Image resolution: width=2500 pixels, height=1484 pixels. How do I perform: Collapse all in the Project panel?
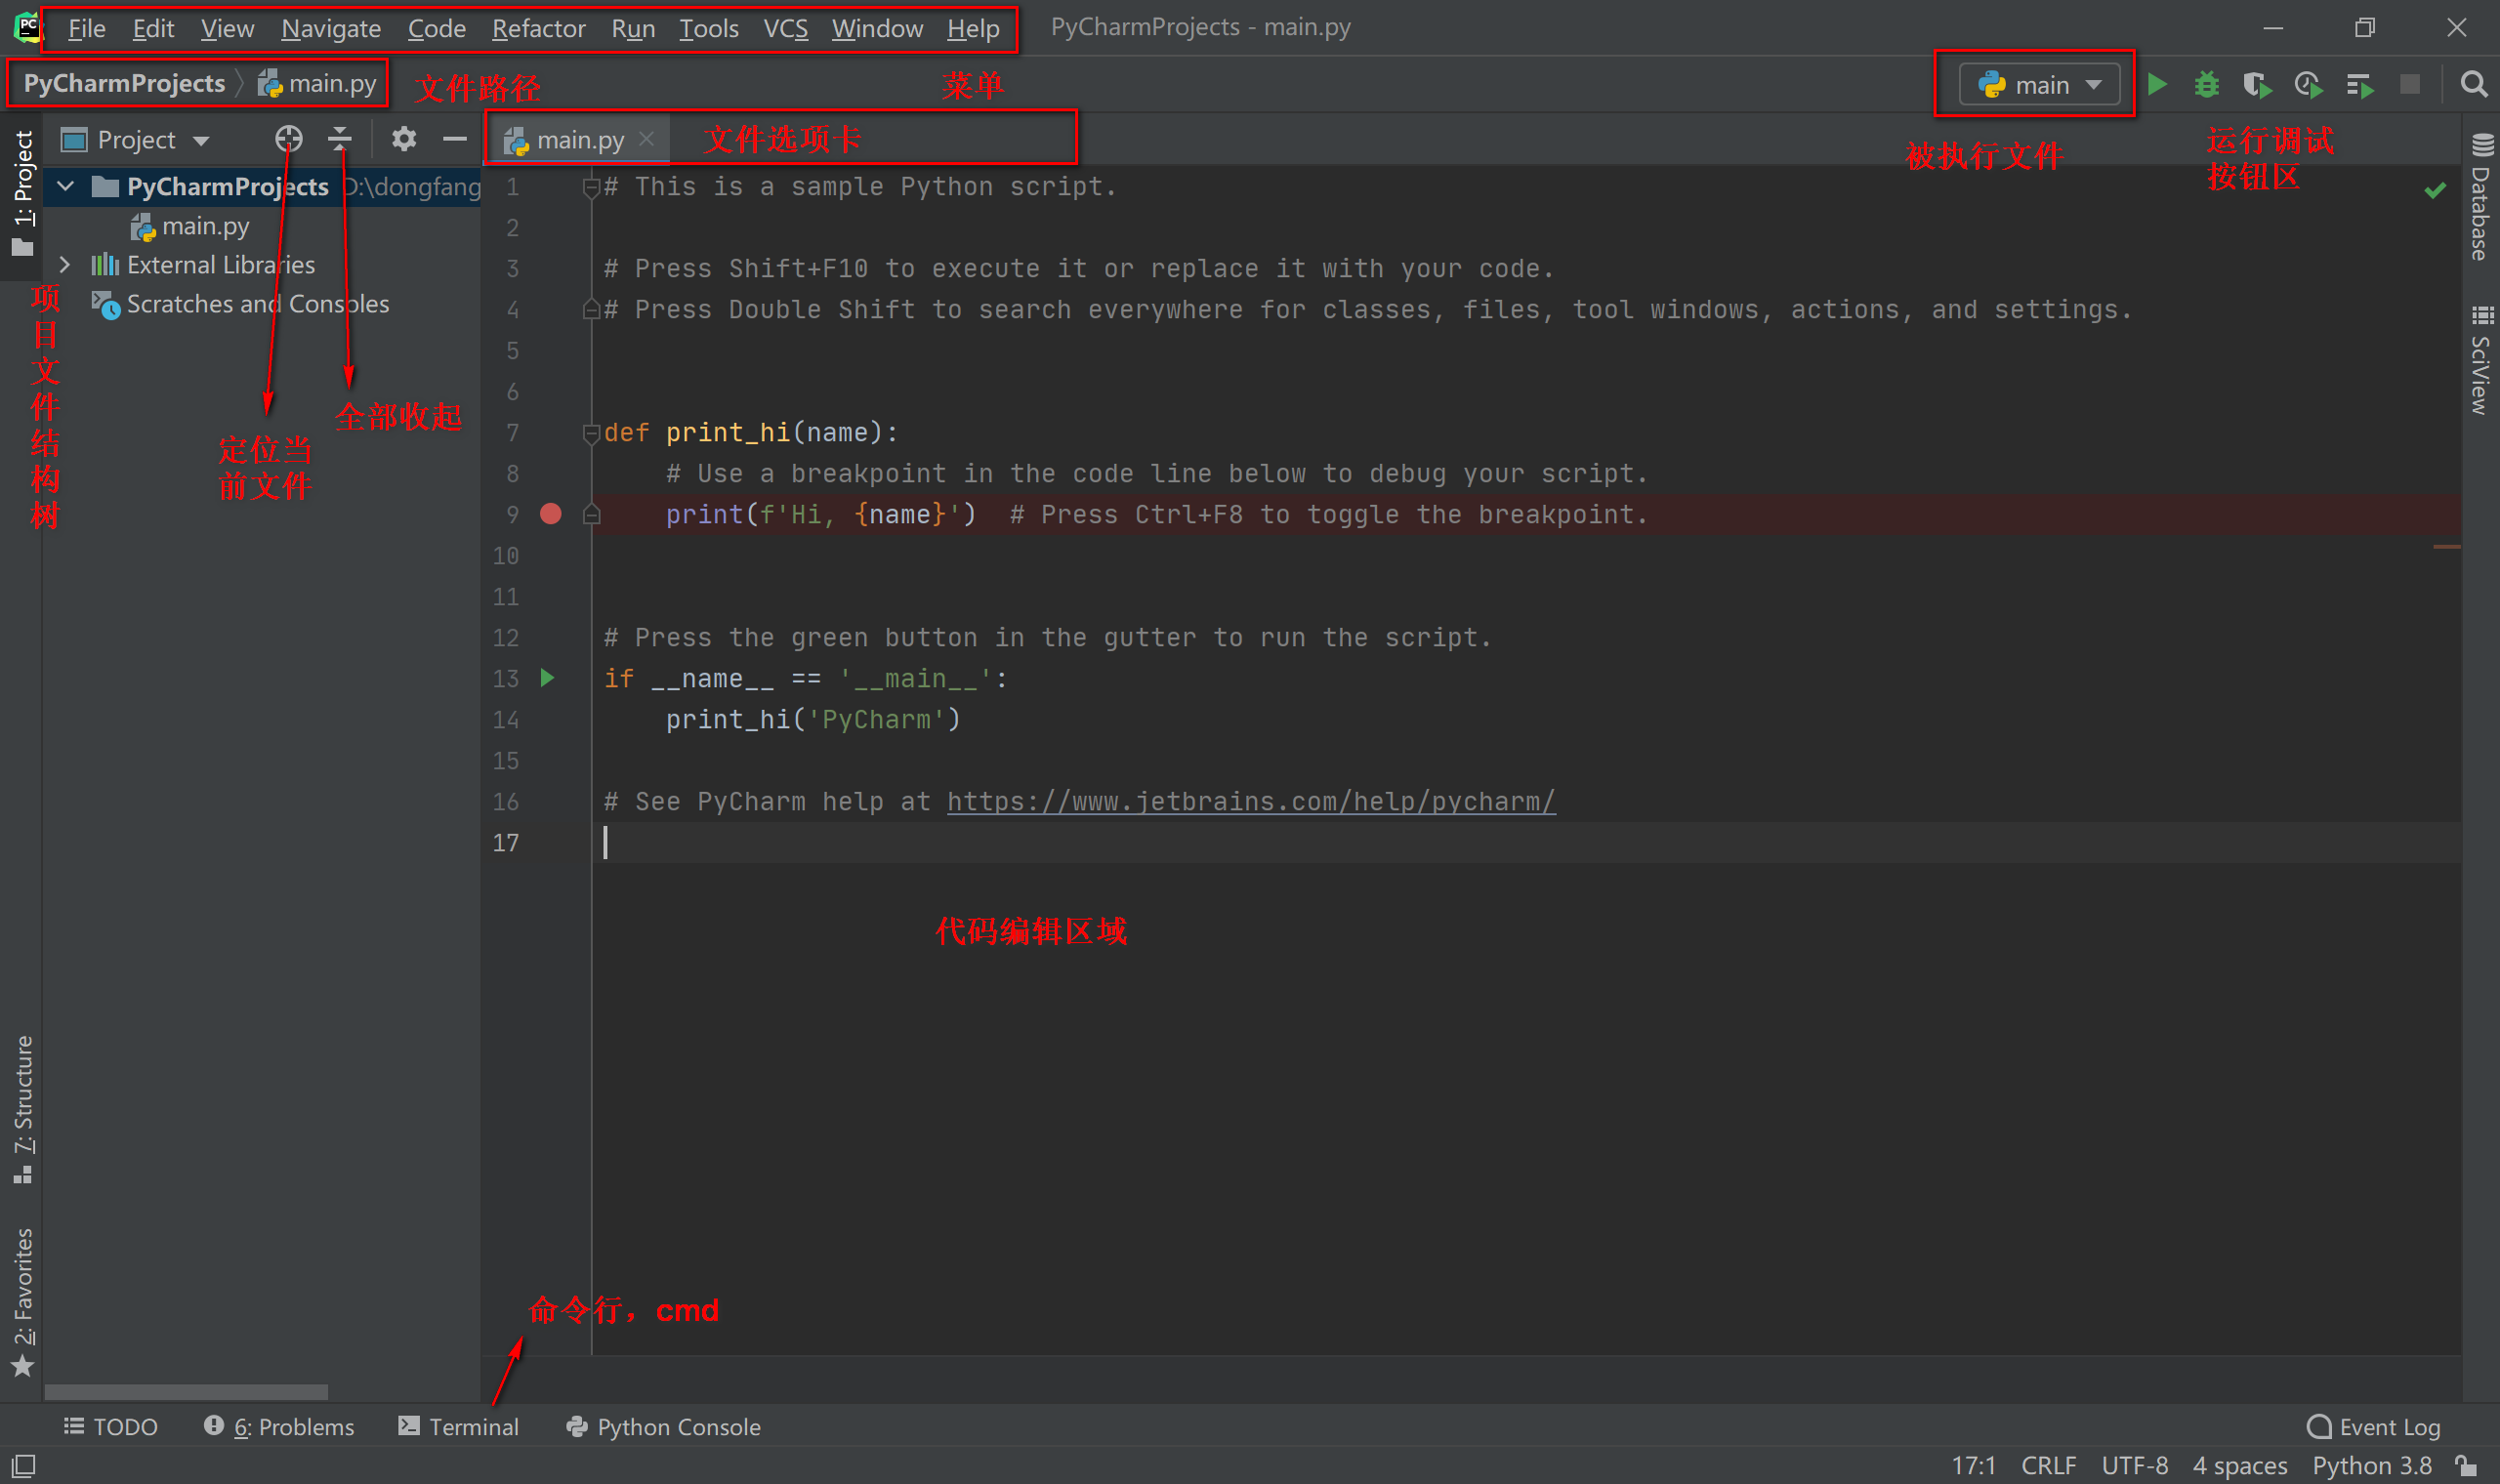340,138
